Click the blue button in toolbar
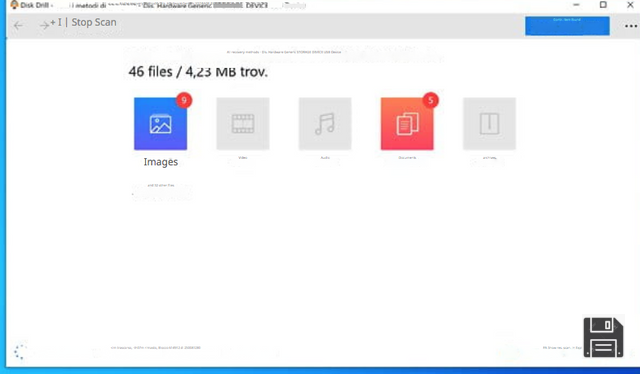The image size is (640, 374). [567, 26]
